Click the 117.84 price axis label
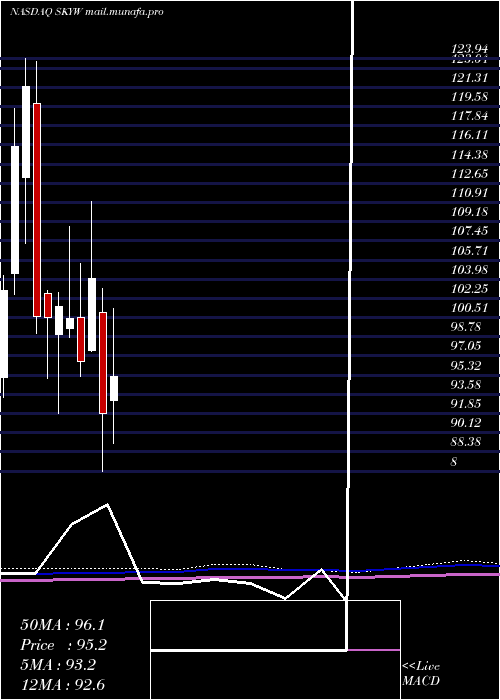 pos(469,116)
